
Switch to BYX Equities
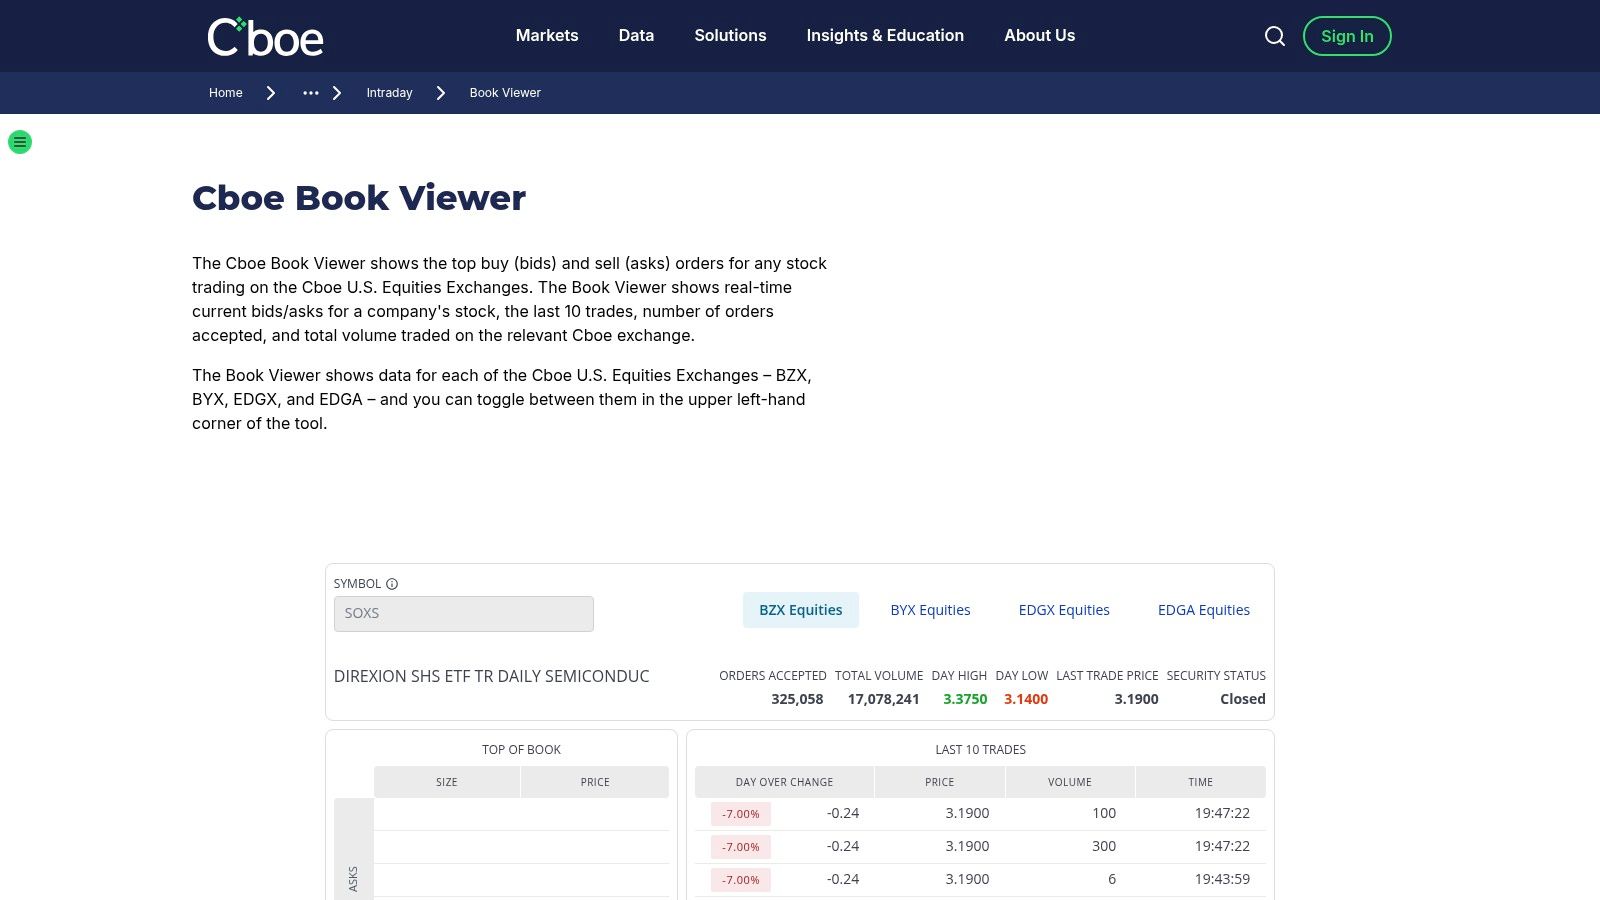coord(930,609)
